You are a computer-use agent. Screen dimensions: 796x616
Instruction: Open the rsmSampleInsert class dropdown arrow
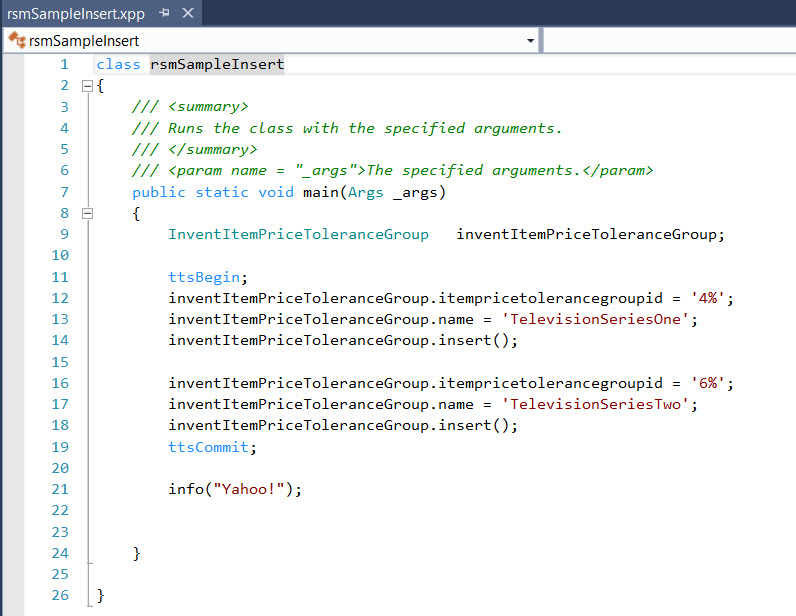(530, 41)
